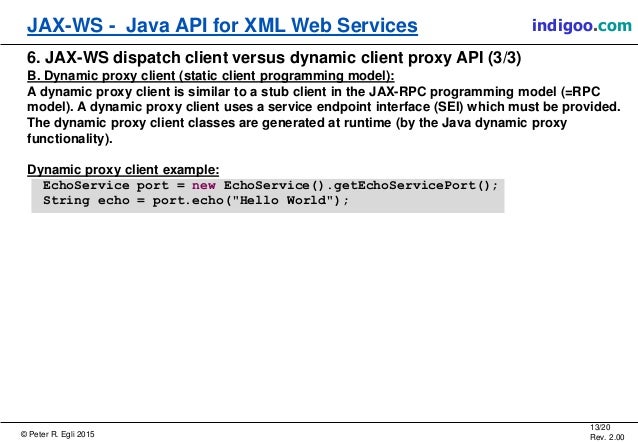Click the line beginning 'model). A dynamic proxy'
This screenshot has width=638, height=442.
tap(323, 107)
